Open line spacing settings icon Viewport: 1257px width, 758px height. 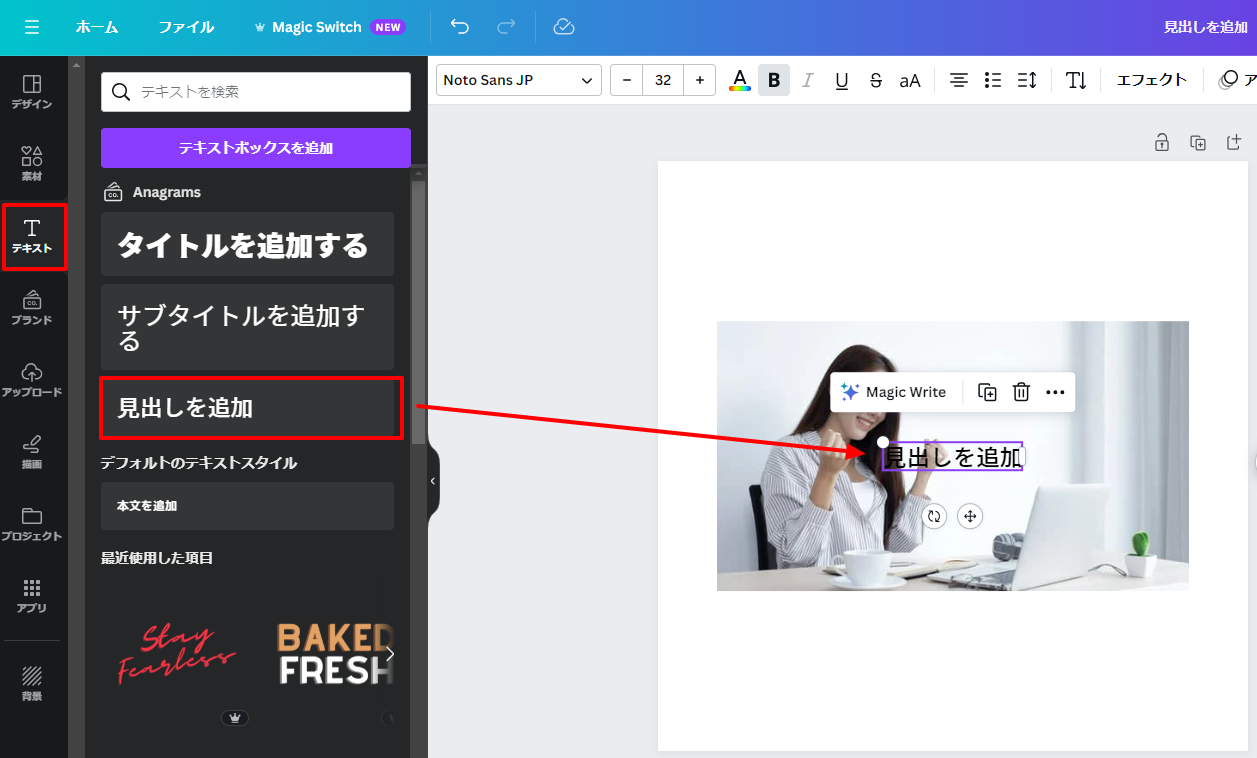click(x=1027, y=80)
